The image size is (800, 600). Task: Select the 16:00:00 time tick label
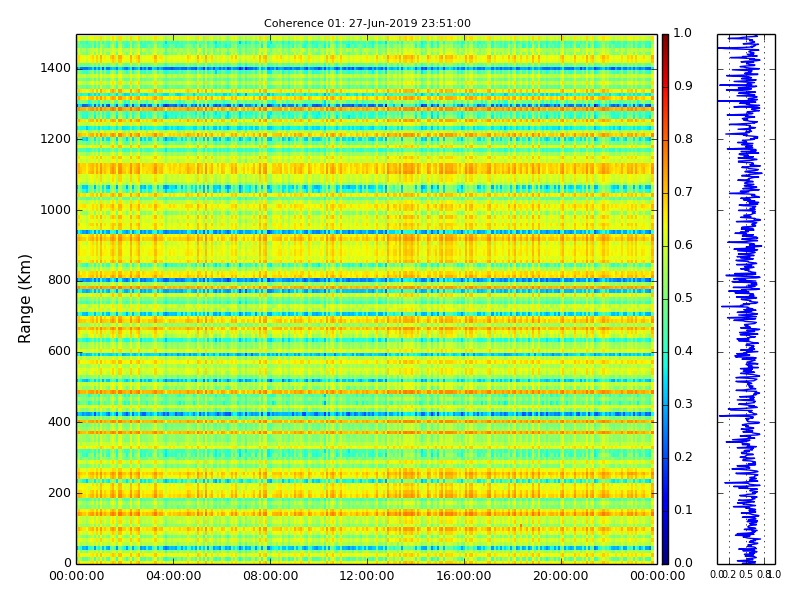pyautogui.click(x=464, y=576)
